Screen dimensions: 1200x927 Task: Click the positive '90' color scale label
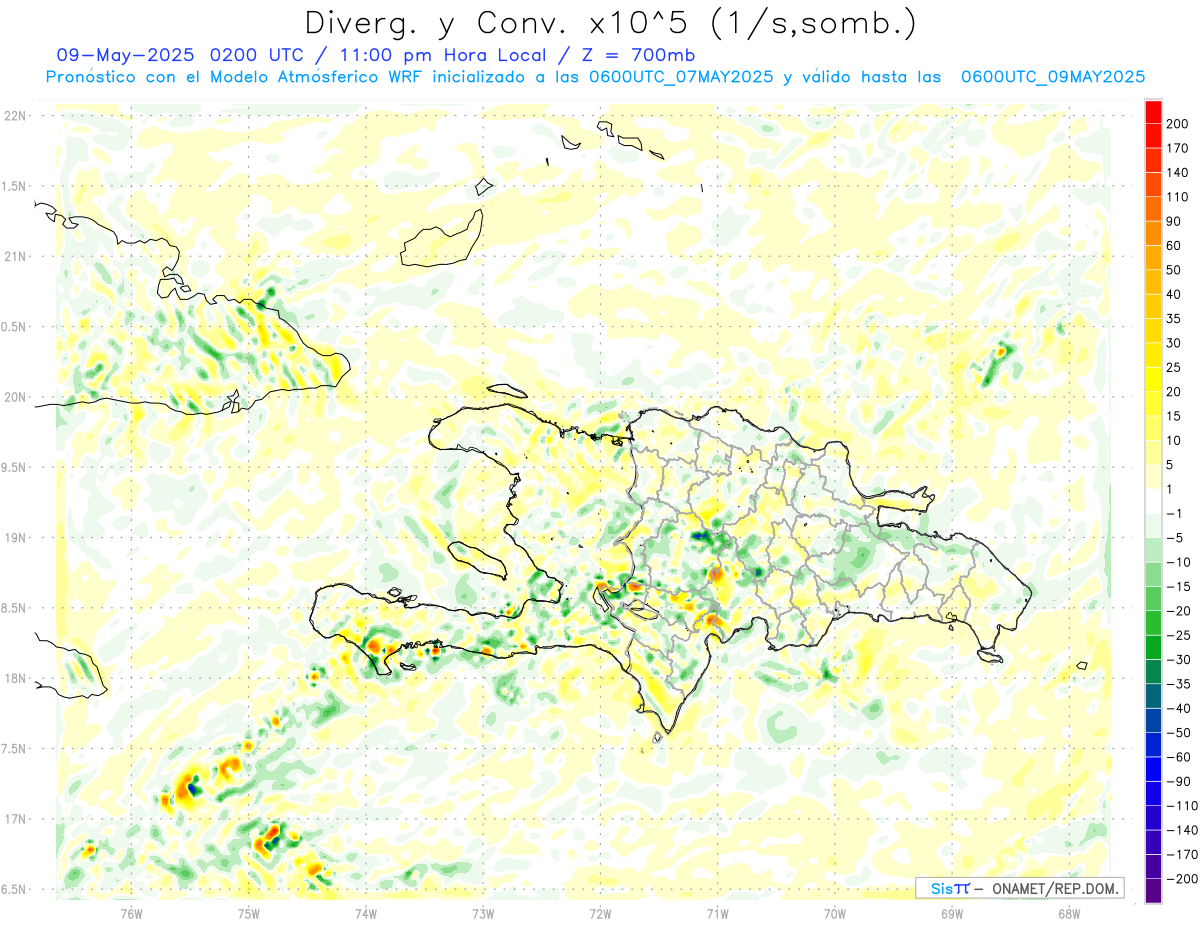(x=1176, y=221)
